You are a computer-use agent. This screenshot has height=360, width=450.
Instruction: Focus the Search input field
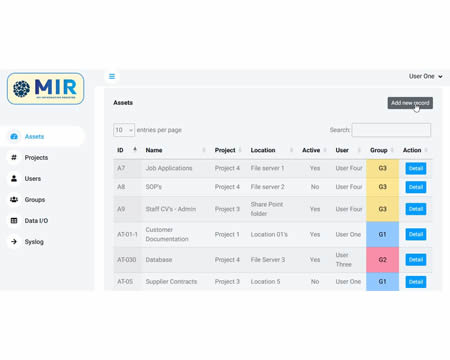click(x=391, y=130)
